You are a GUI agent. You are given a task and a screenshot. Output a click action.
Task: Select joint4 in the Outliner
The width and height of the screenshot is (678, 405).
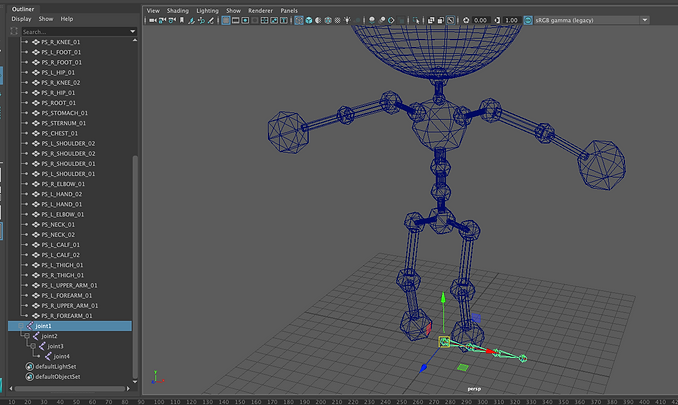[x=61, y=356]
